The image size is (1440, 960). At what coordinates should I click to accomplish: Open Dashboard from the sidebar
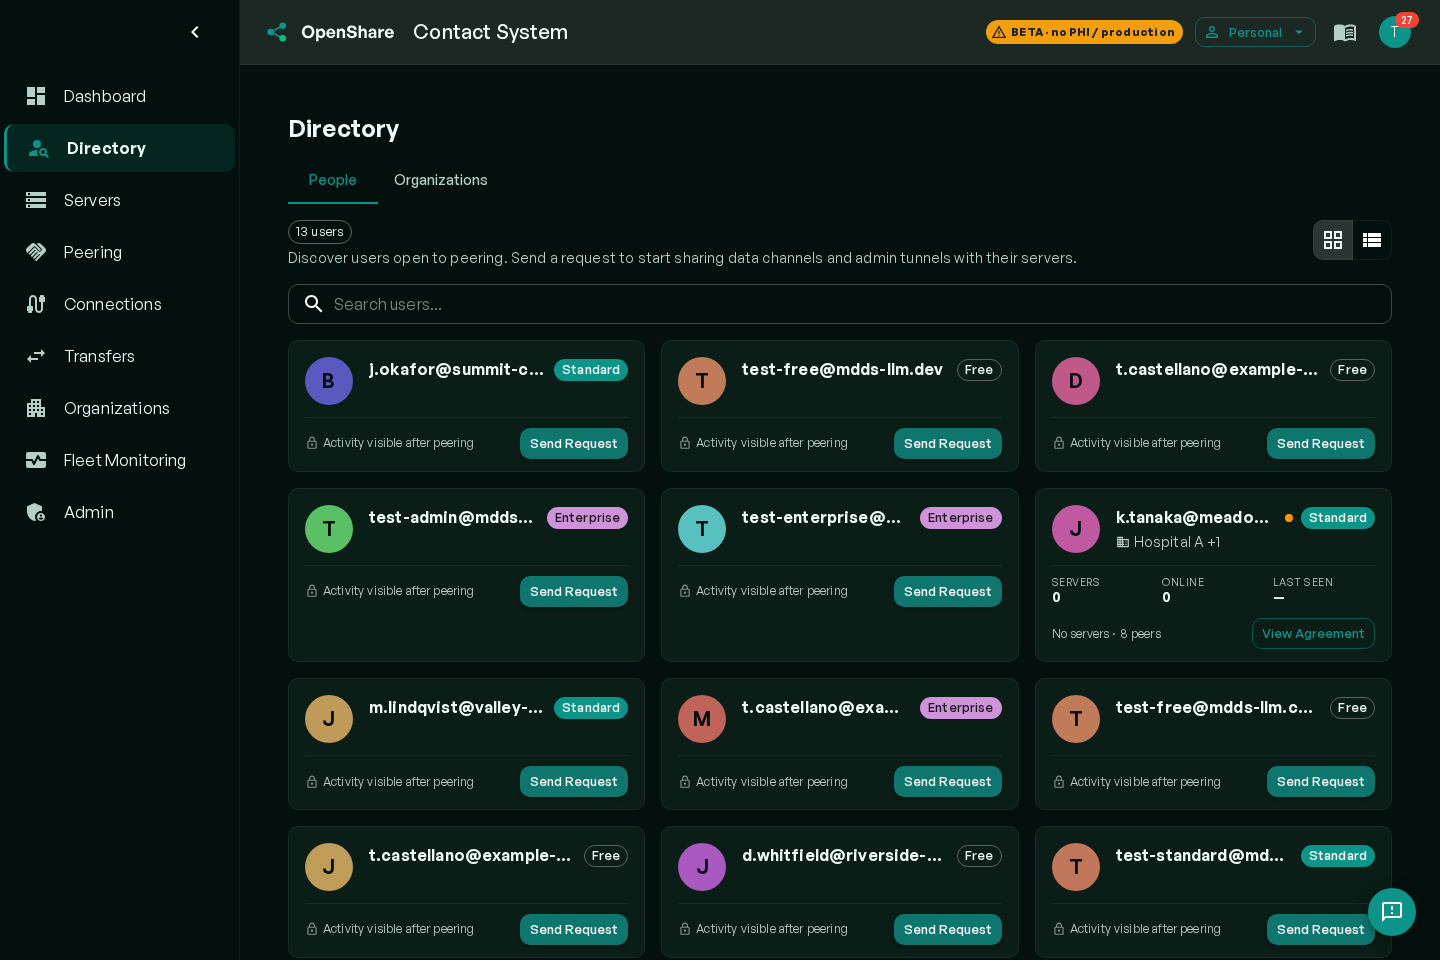[x=120, y=96]
